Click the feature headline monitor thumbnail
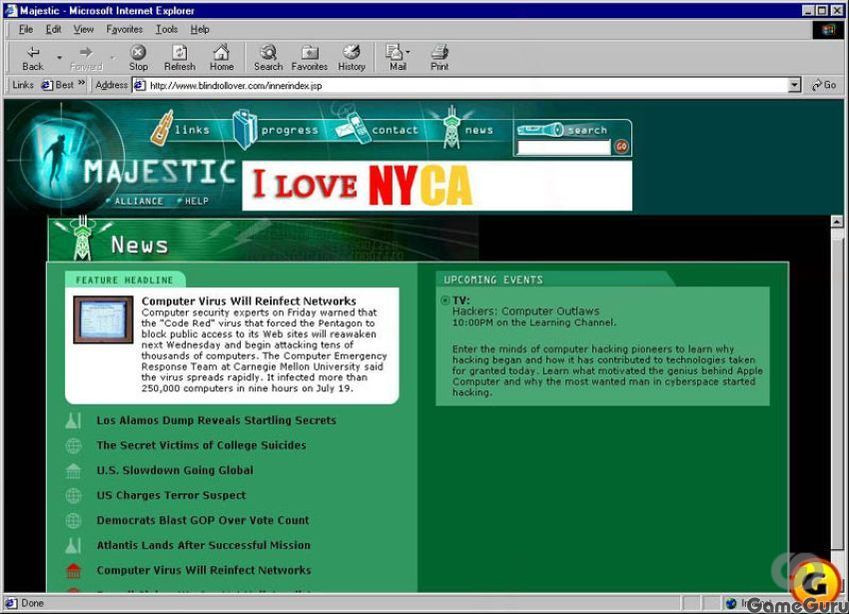The height and width of the screenshot is (614, 849). coord(103,319)
